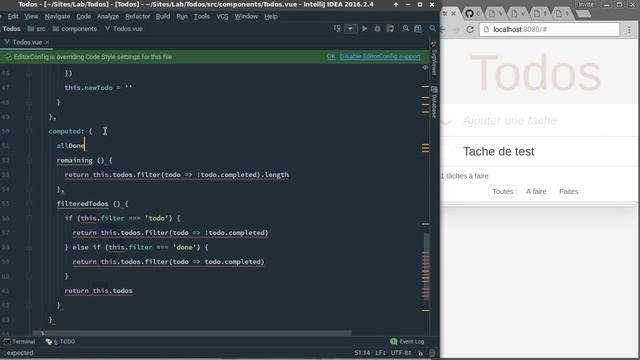This screenshot has width=640, height=360.
Task: Select the A faire filter
Action: pos(536,191)
